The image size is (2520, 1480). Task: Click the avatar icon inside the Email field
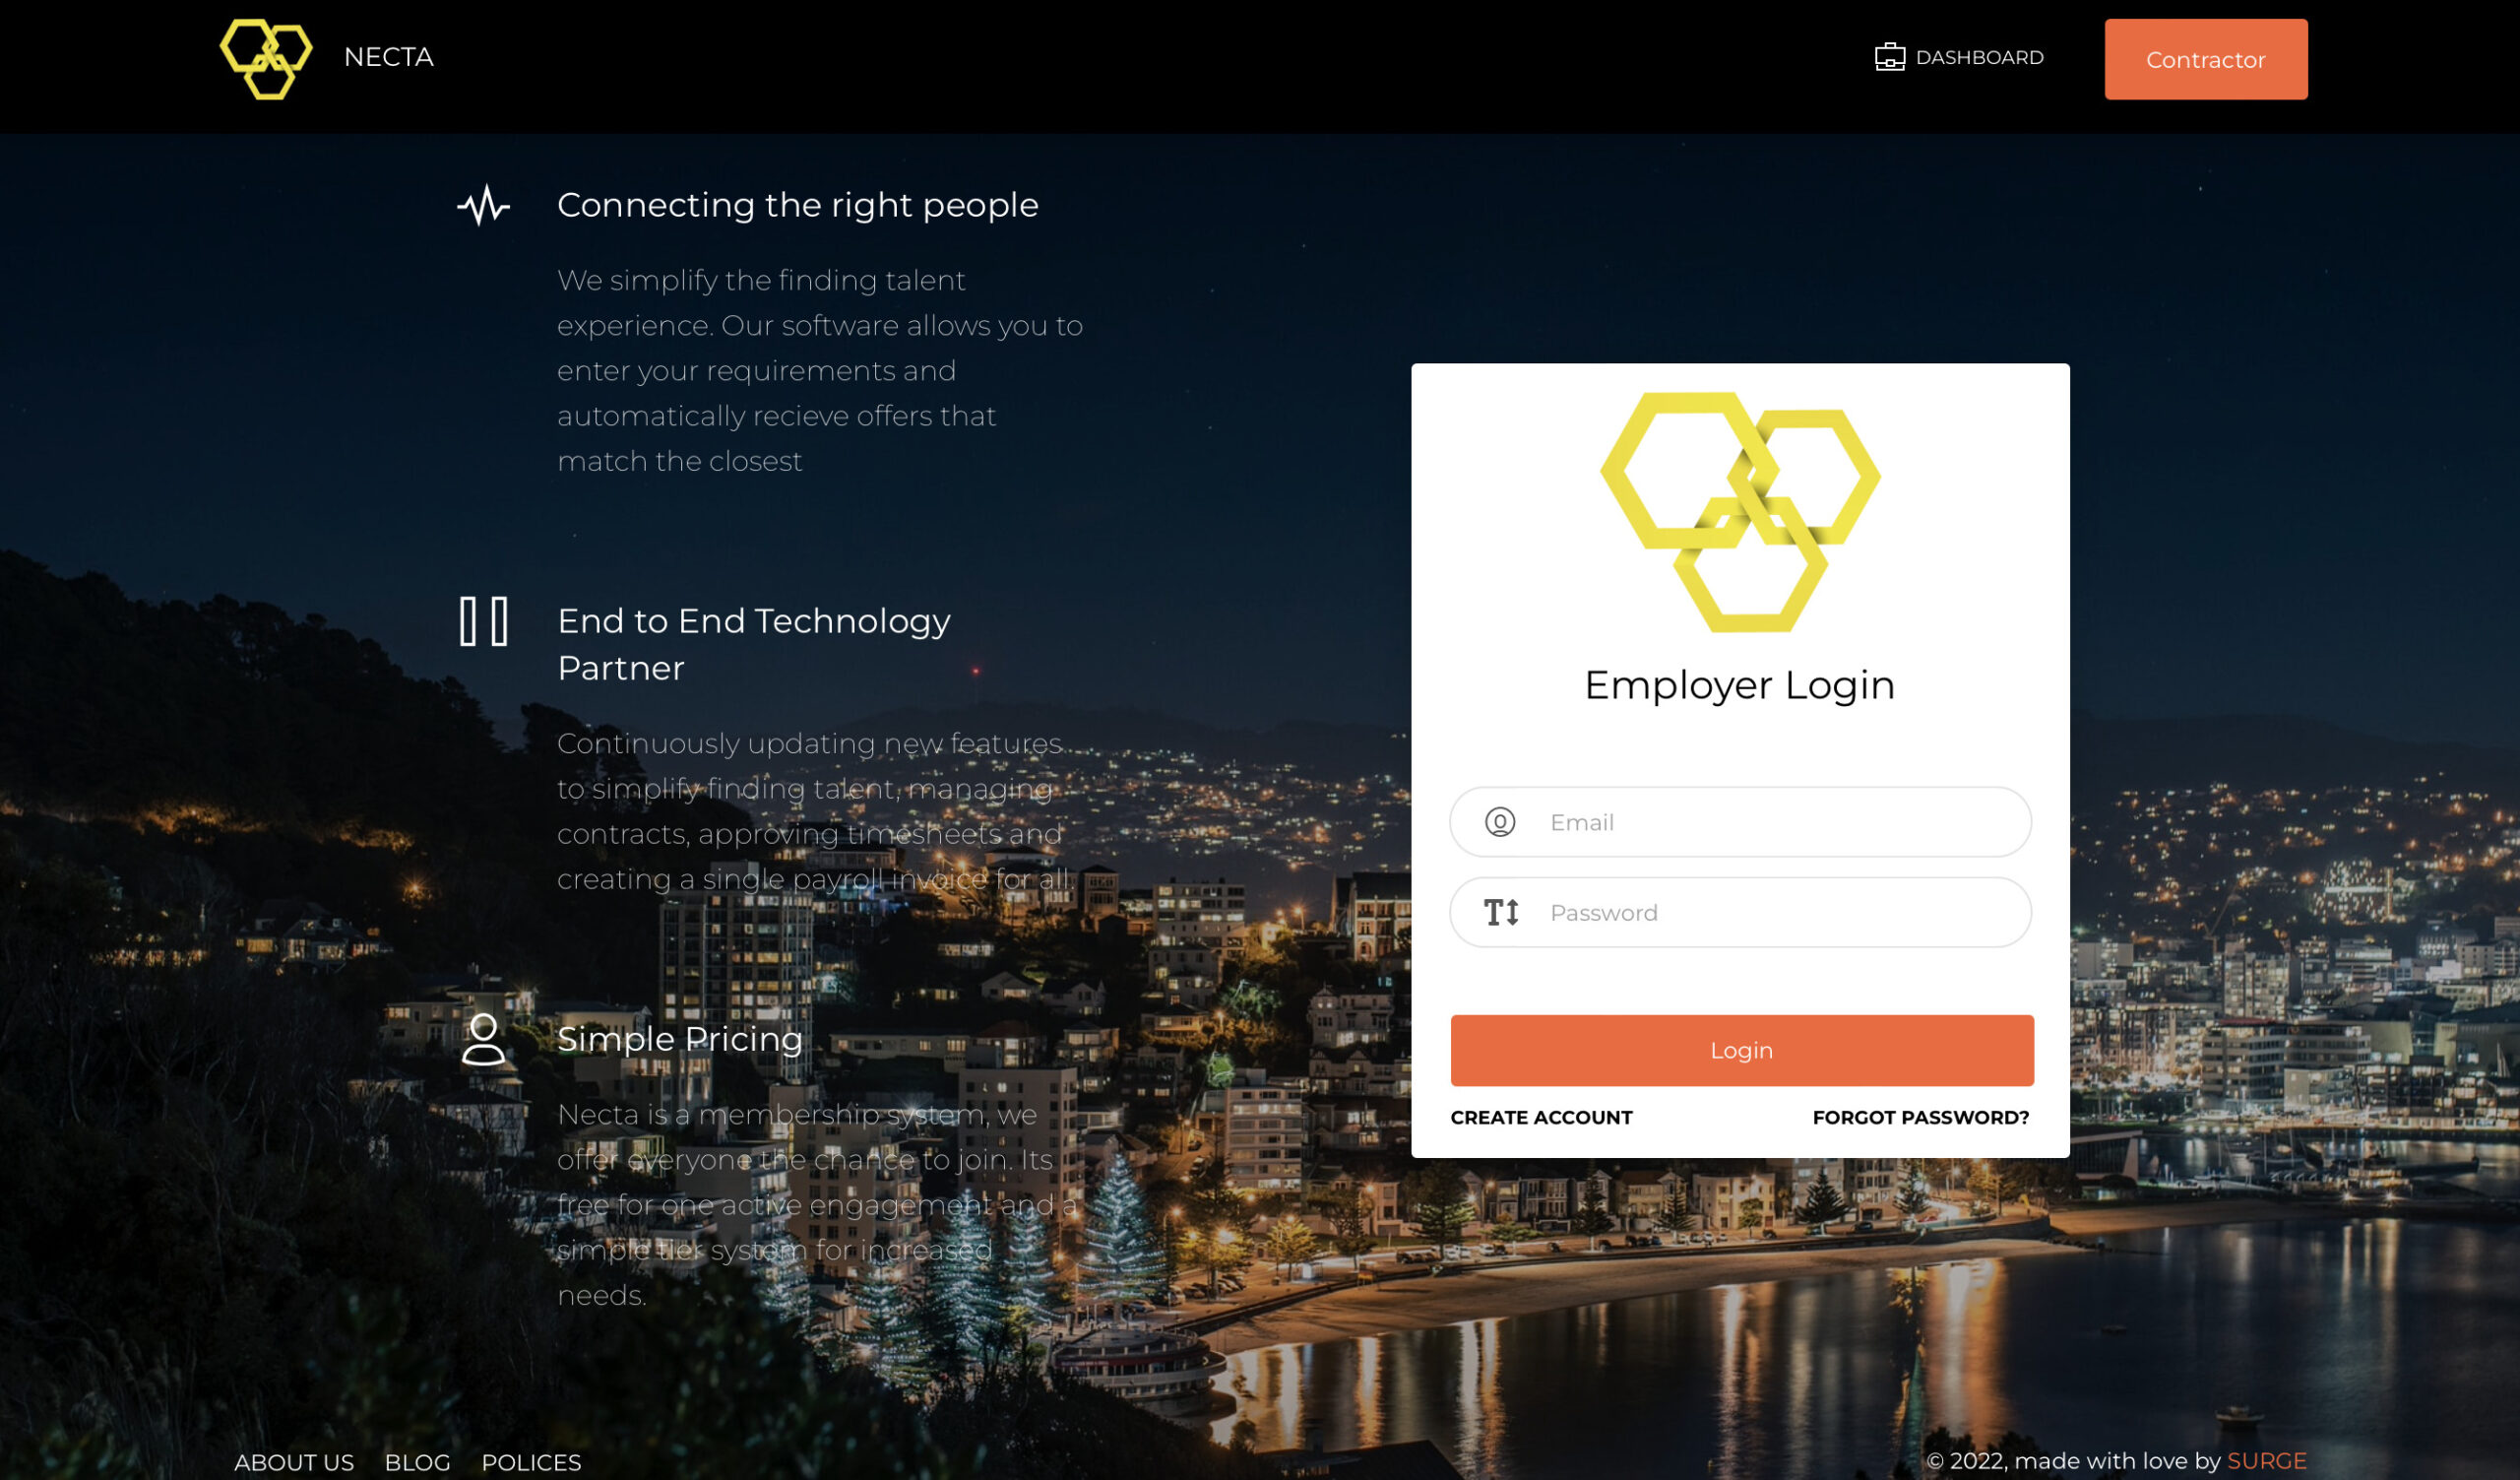(1501, 822)
